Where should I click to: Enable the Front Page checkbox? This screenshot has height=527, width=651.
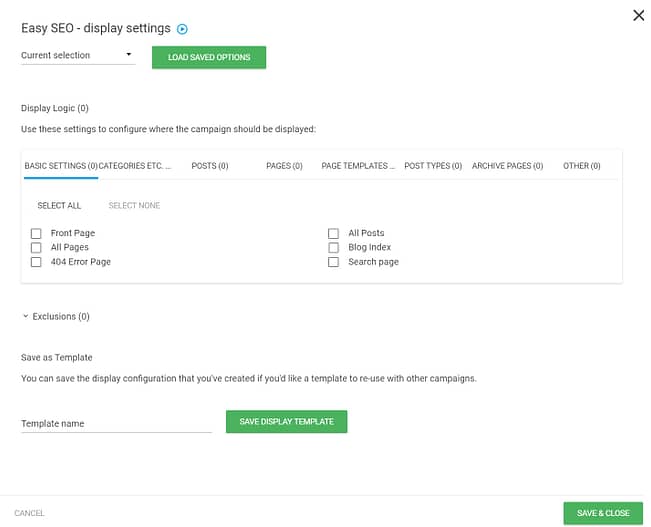click(x=36, y=233)
